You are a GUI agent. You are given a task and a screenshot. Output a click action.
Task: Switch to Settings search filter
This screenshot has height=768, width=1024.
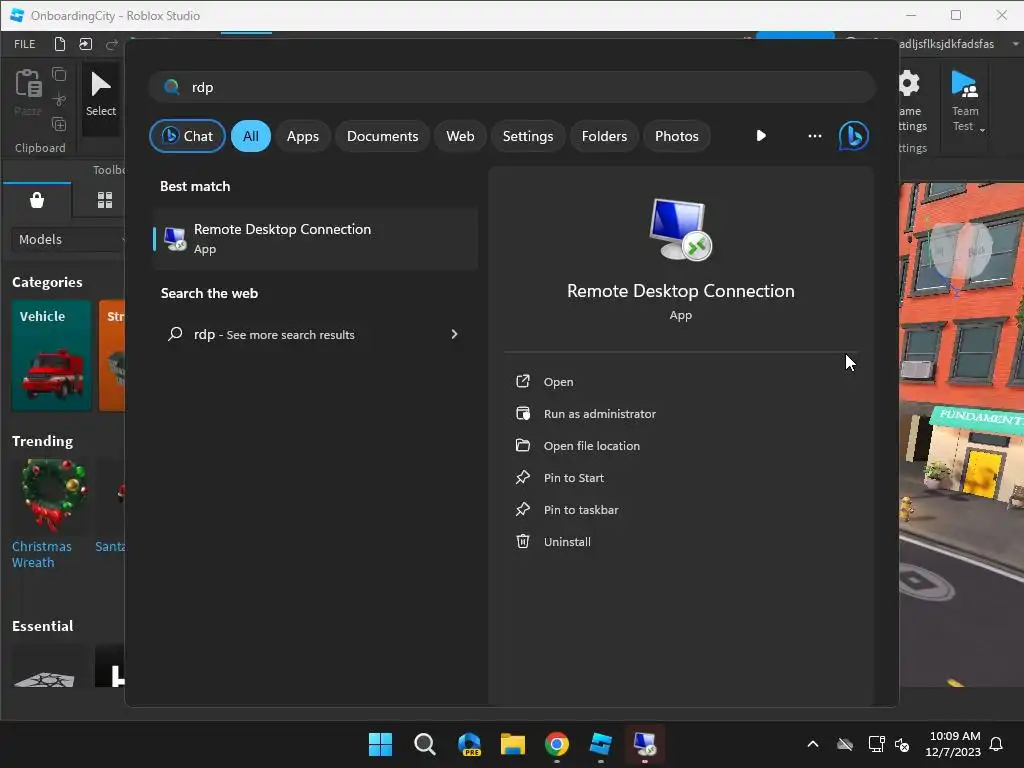click(528, 136)
